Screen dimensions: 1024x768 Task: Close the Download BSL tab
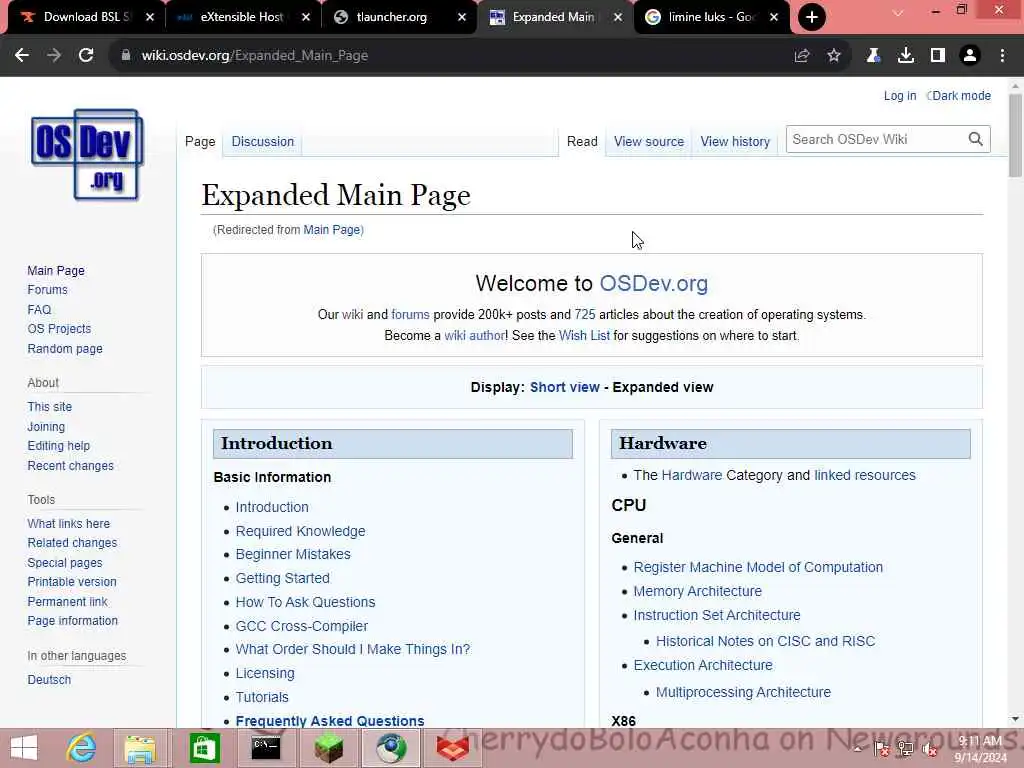point(150,17)
